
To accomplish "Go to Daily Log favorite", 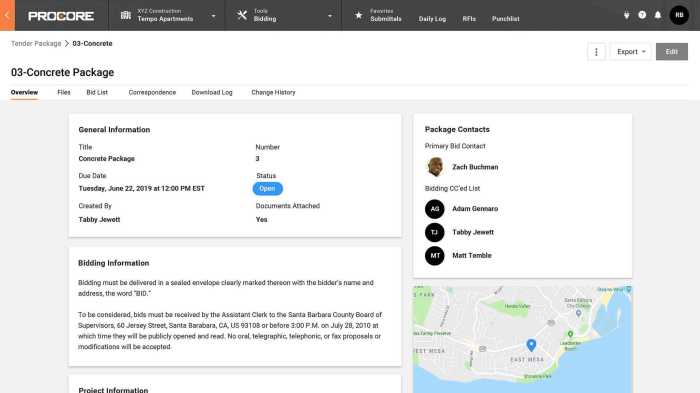I will pos(432,19).
